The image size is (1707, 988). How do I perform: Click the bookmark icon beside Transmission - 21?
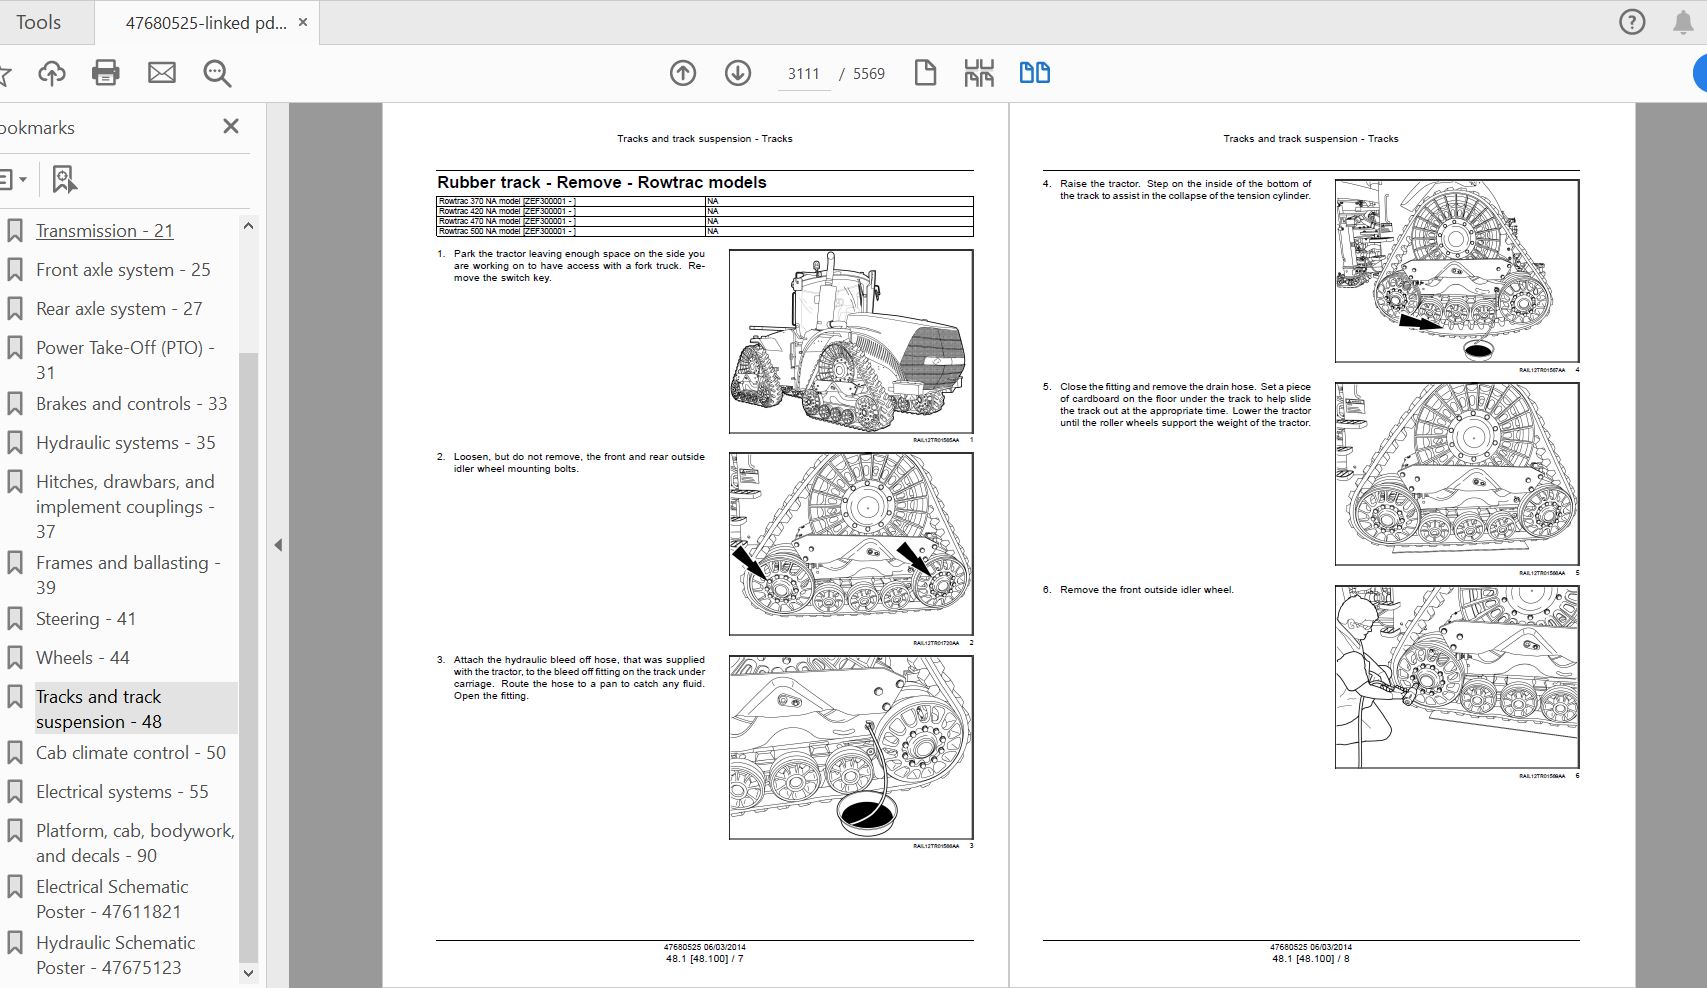pyautogui.click(x=15, y=231)
